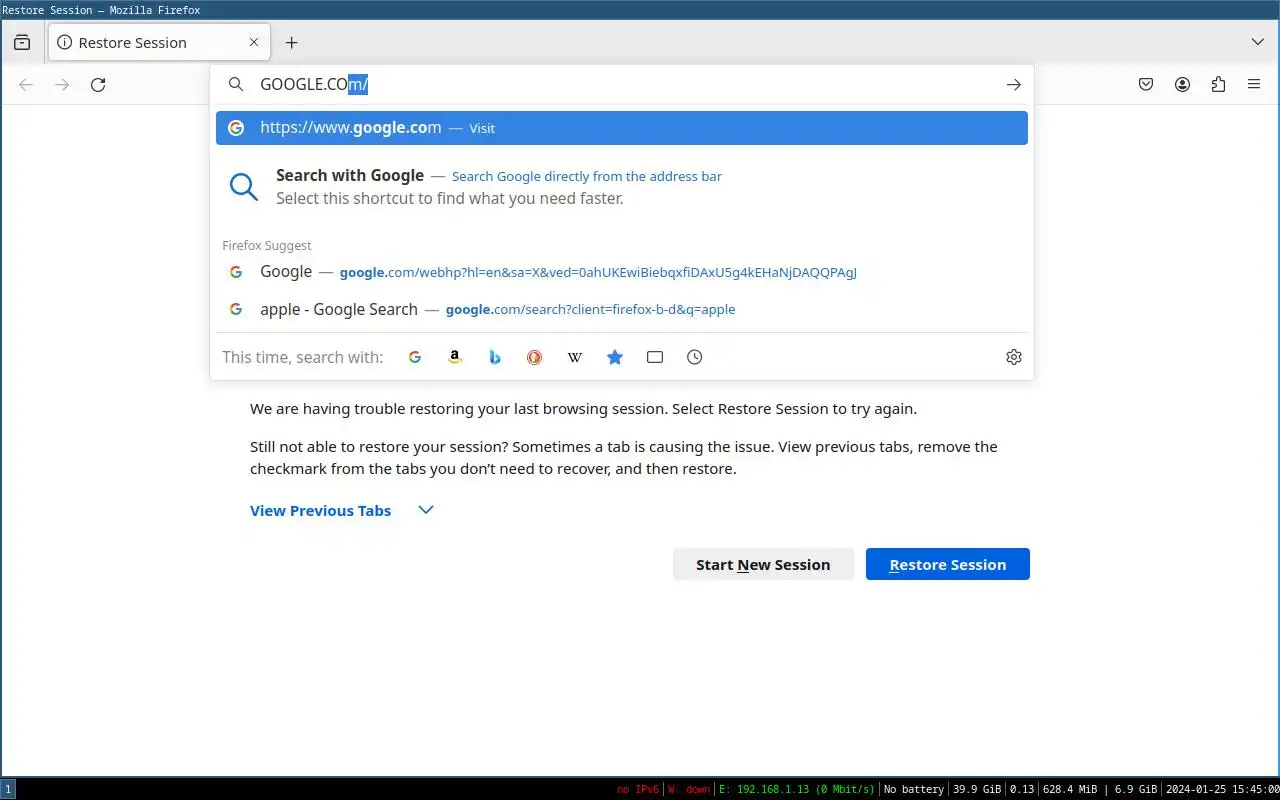Open the list all tabs chevron
The image size is (1280, 800).
pyautogui.click(x=1258, y=42)
